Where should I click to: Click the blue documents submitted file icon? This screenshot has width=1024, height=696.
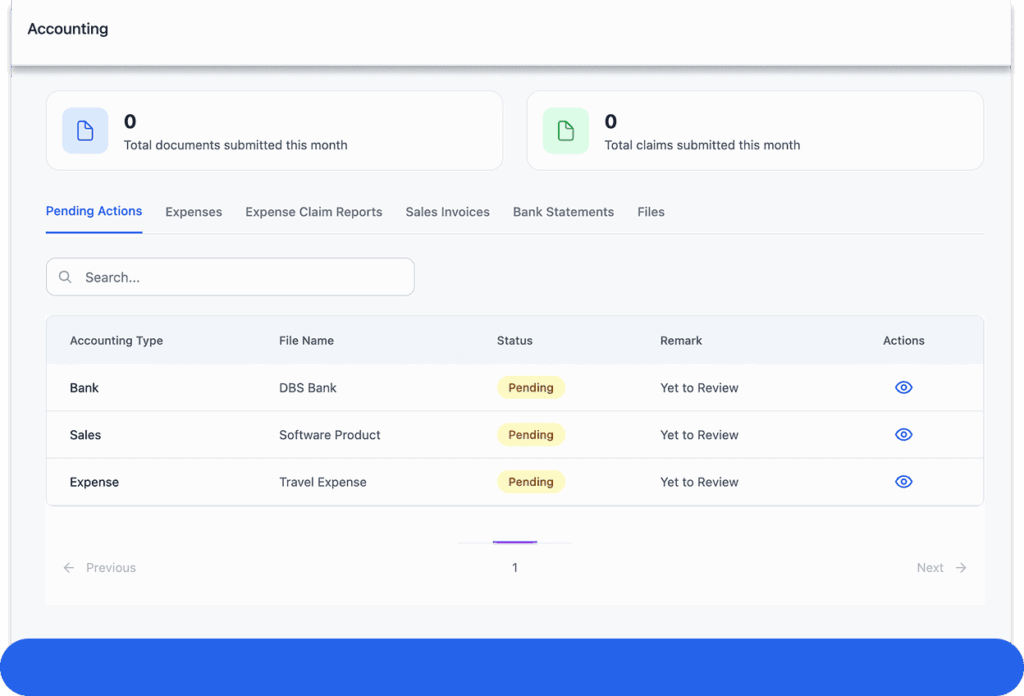point(85,131)
